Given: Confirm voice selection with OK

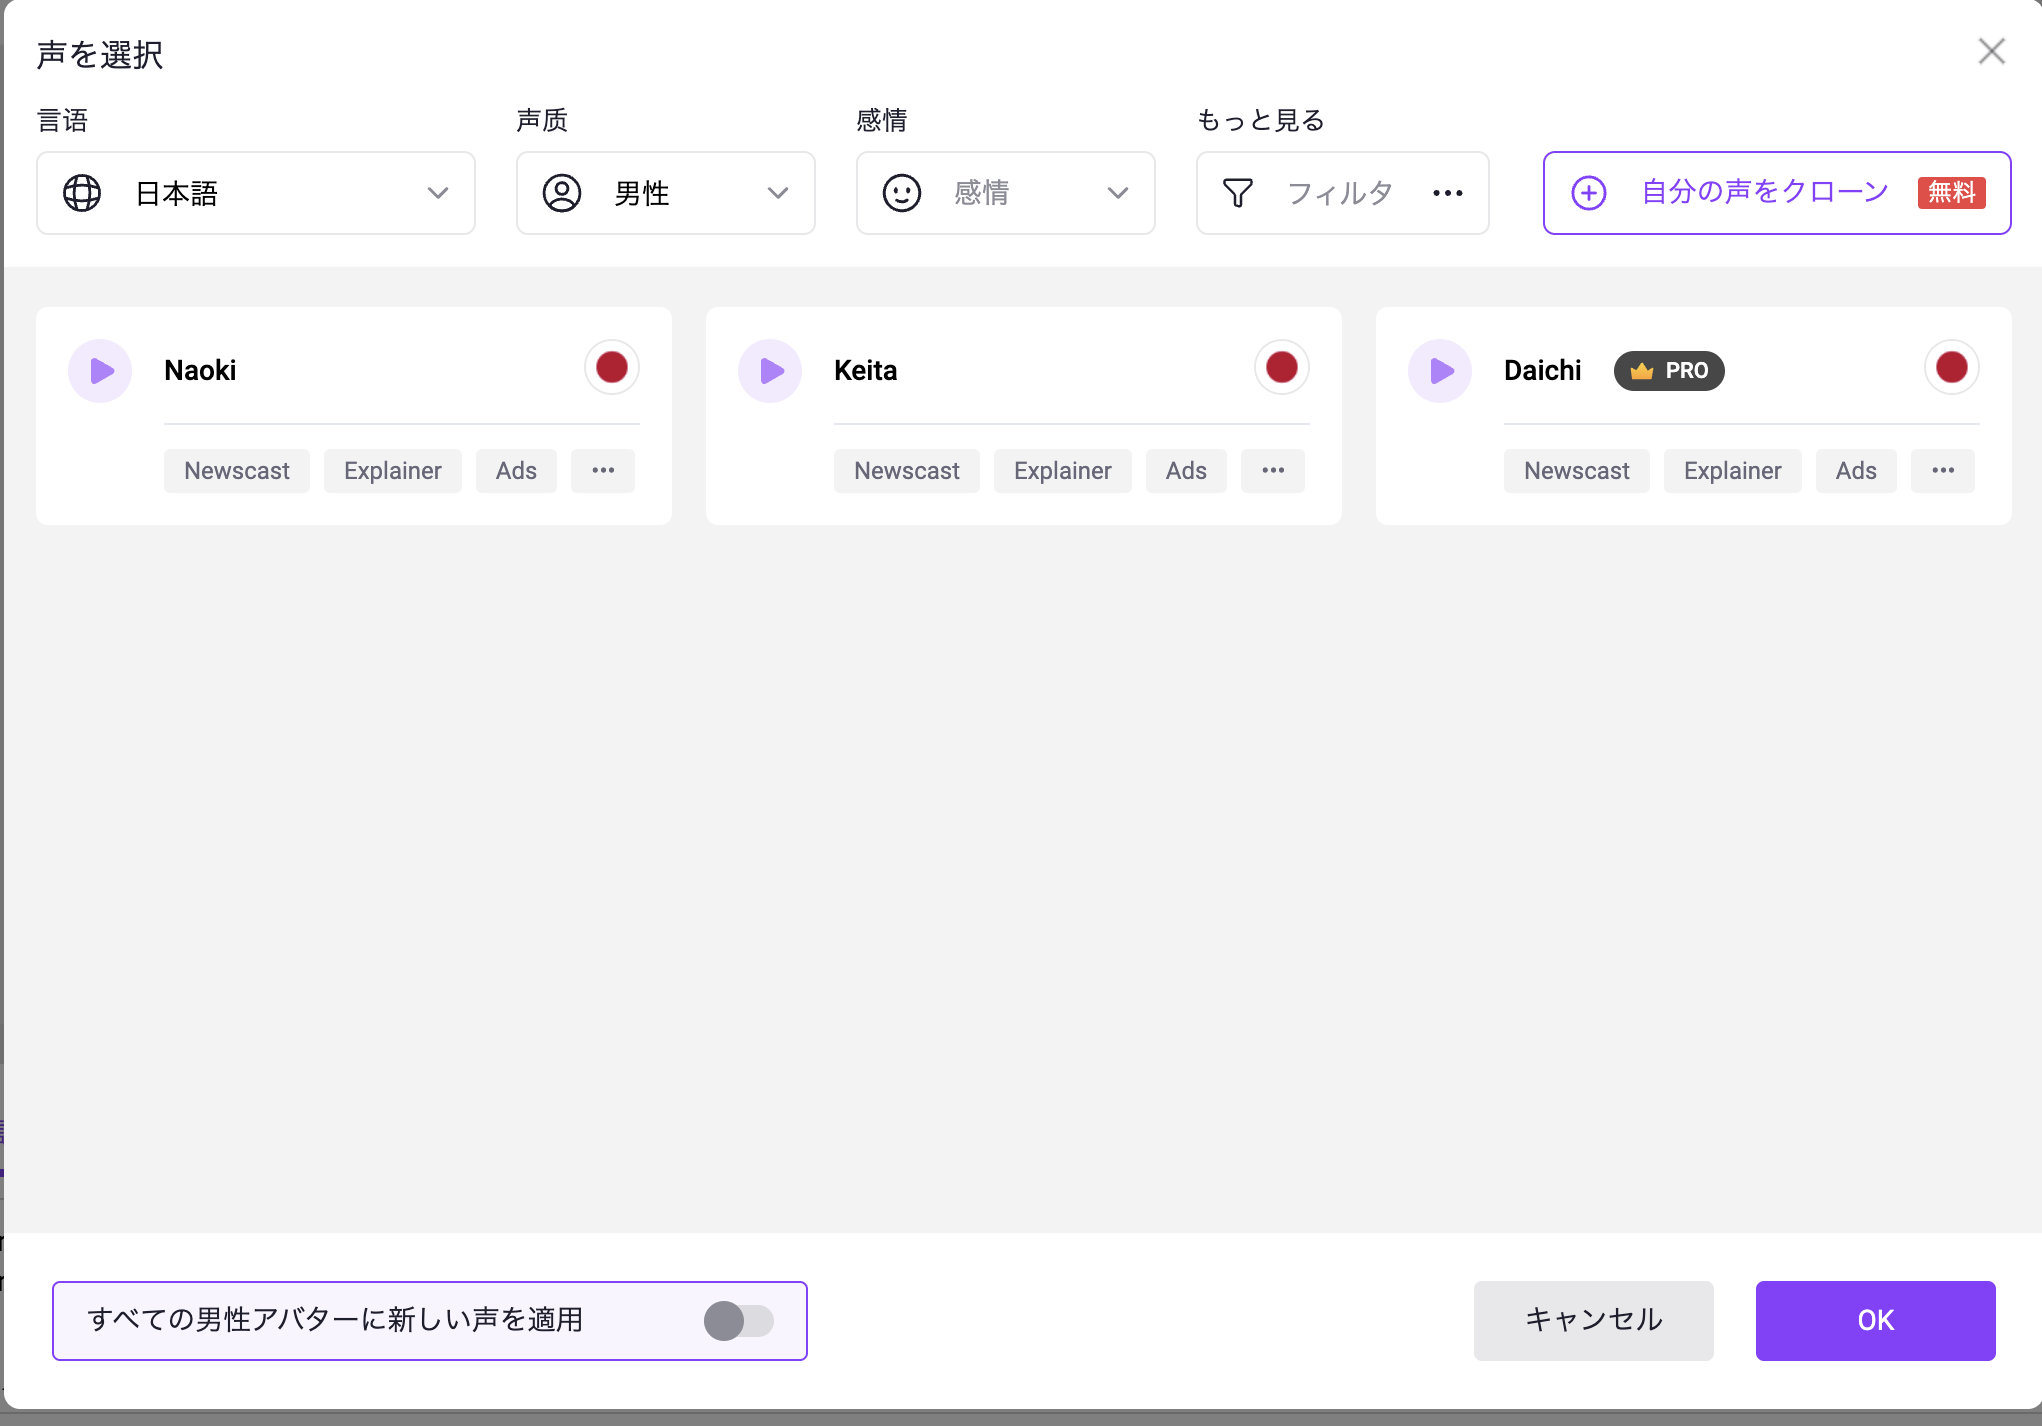Looking at the screenshot, I should [1875, 1320].
